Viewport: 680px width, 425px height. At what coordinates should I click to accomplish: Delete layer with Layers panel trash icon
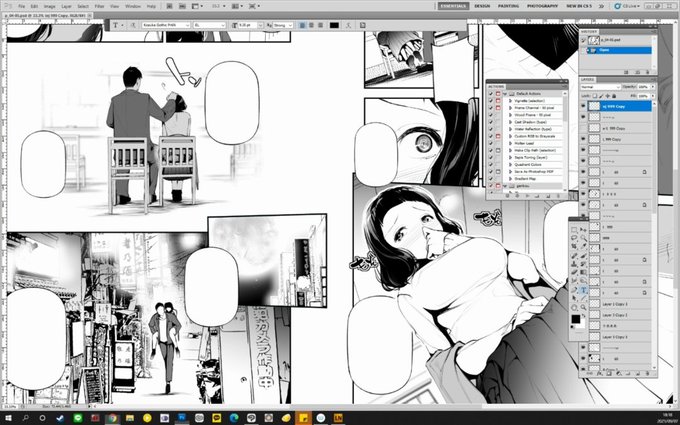[647, 373]
